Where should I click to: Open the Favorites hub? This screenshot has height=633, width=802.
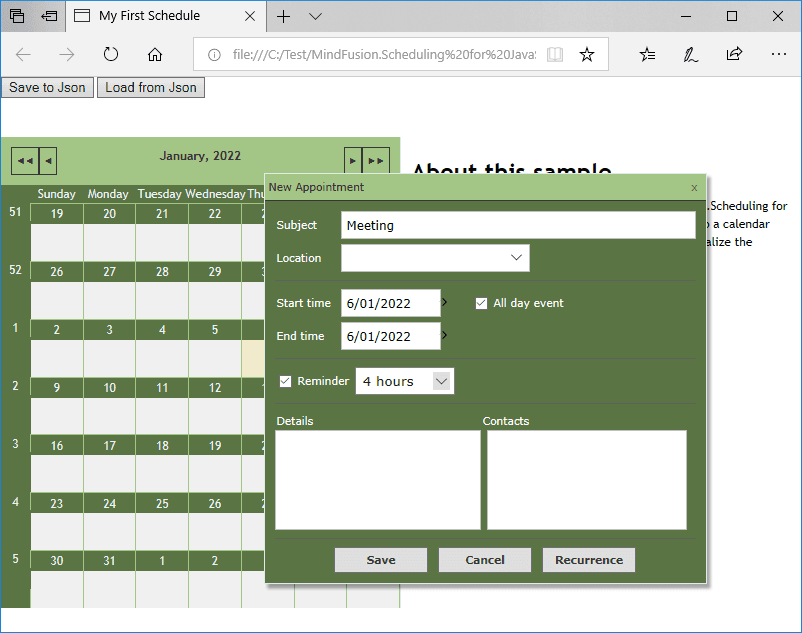point(647,54)
